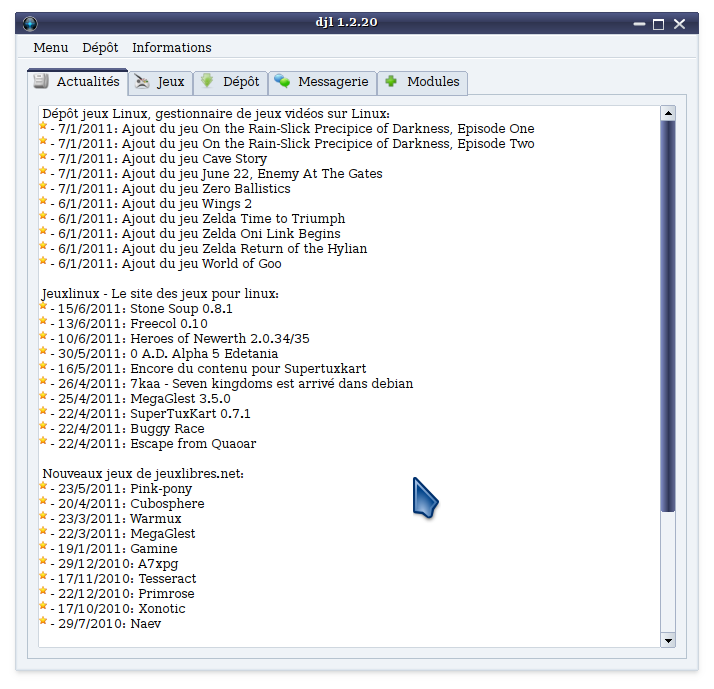Click the chat bubbles icon on Messagerie tab

pos(282,81)
